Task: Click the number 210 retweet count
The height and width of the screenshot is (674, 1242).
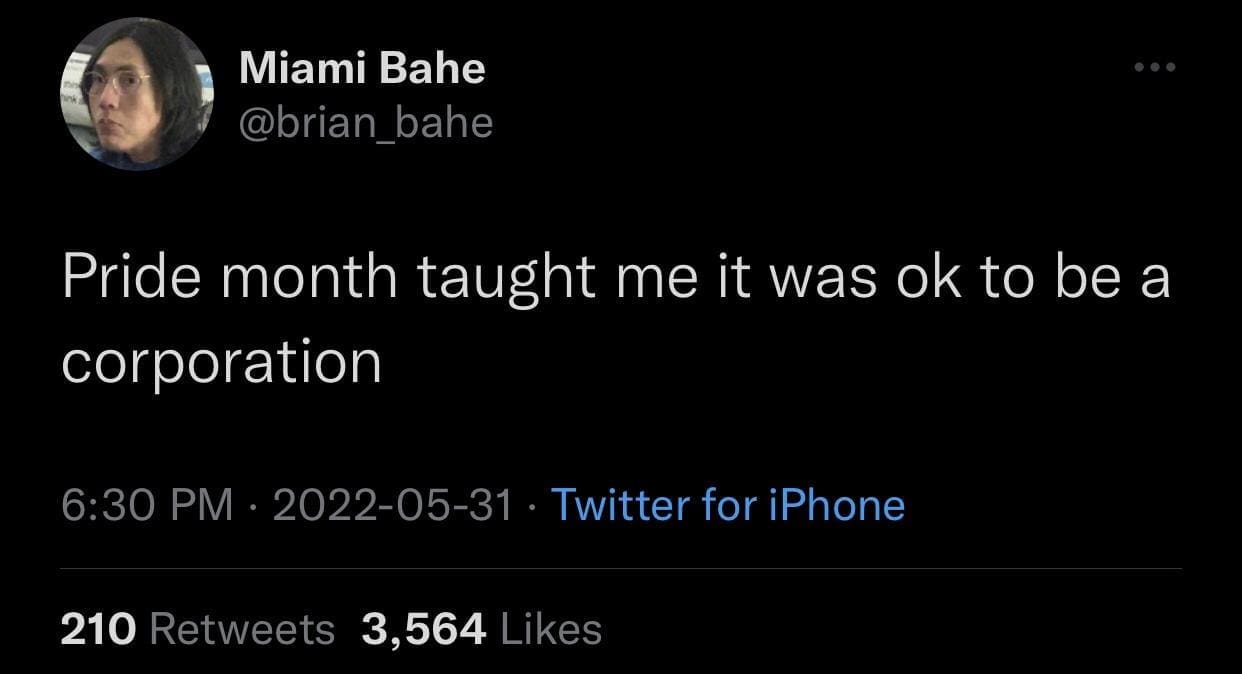Action: [x=97, y=629]
